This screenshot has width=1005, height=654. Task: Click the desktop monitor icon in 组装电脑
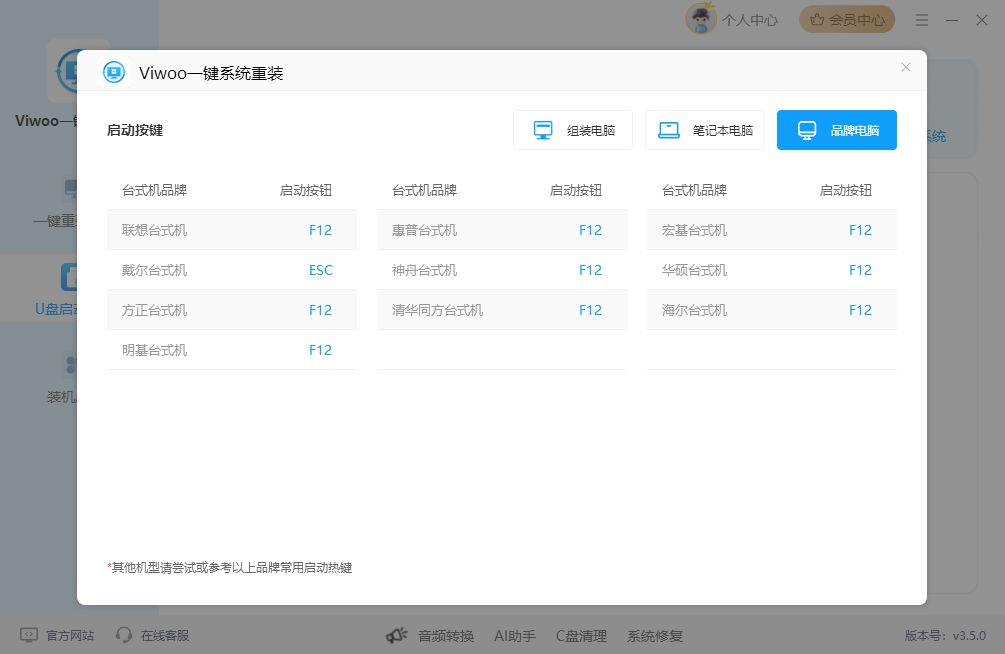click(x=543, y=130)
